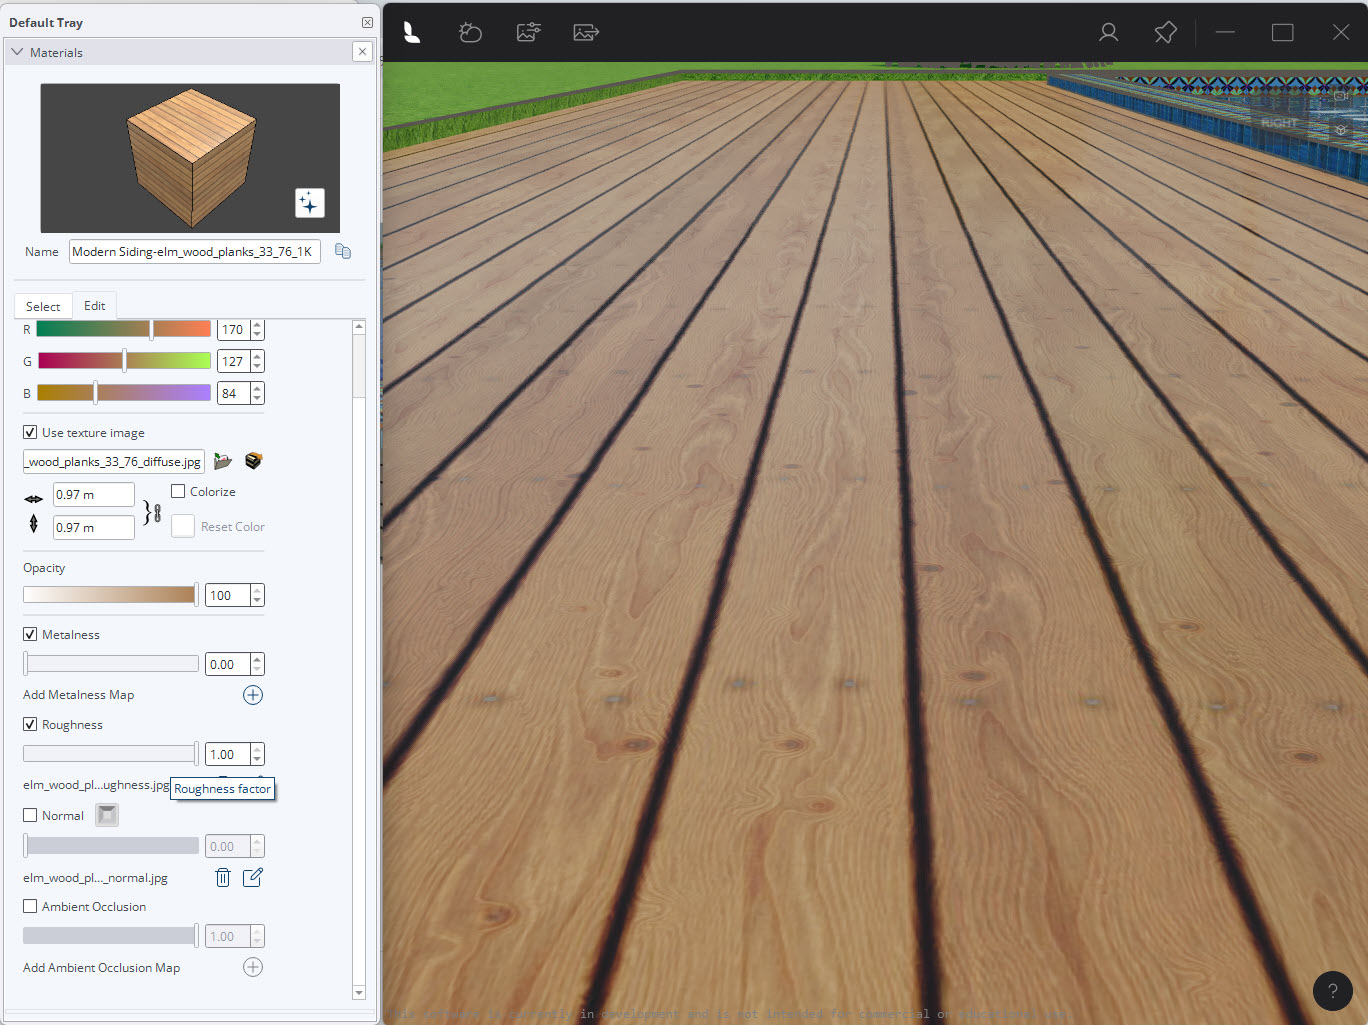The width and height of the screenshot is (1368, 1025).
Task: Enable the Colorize checkbox
Action: [178, 491]
